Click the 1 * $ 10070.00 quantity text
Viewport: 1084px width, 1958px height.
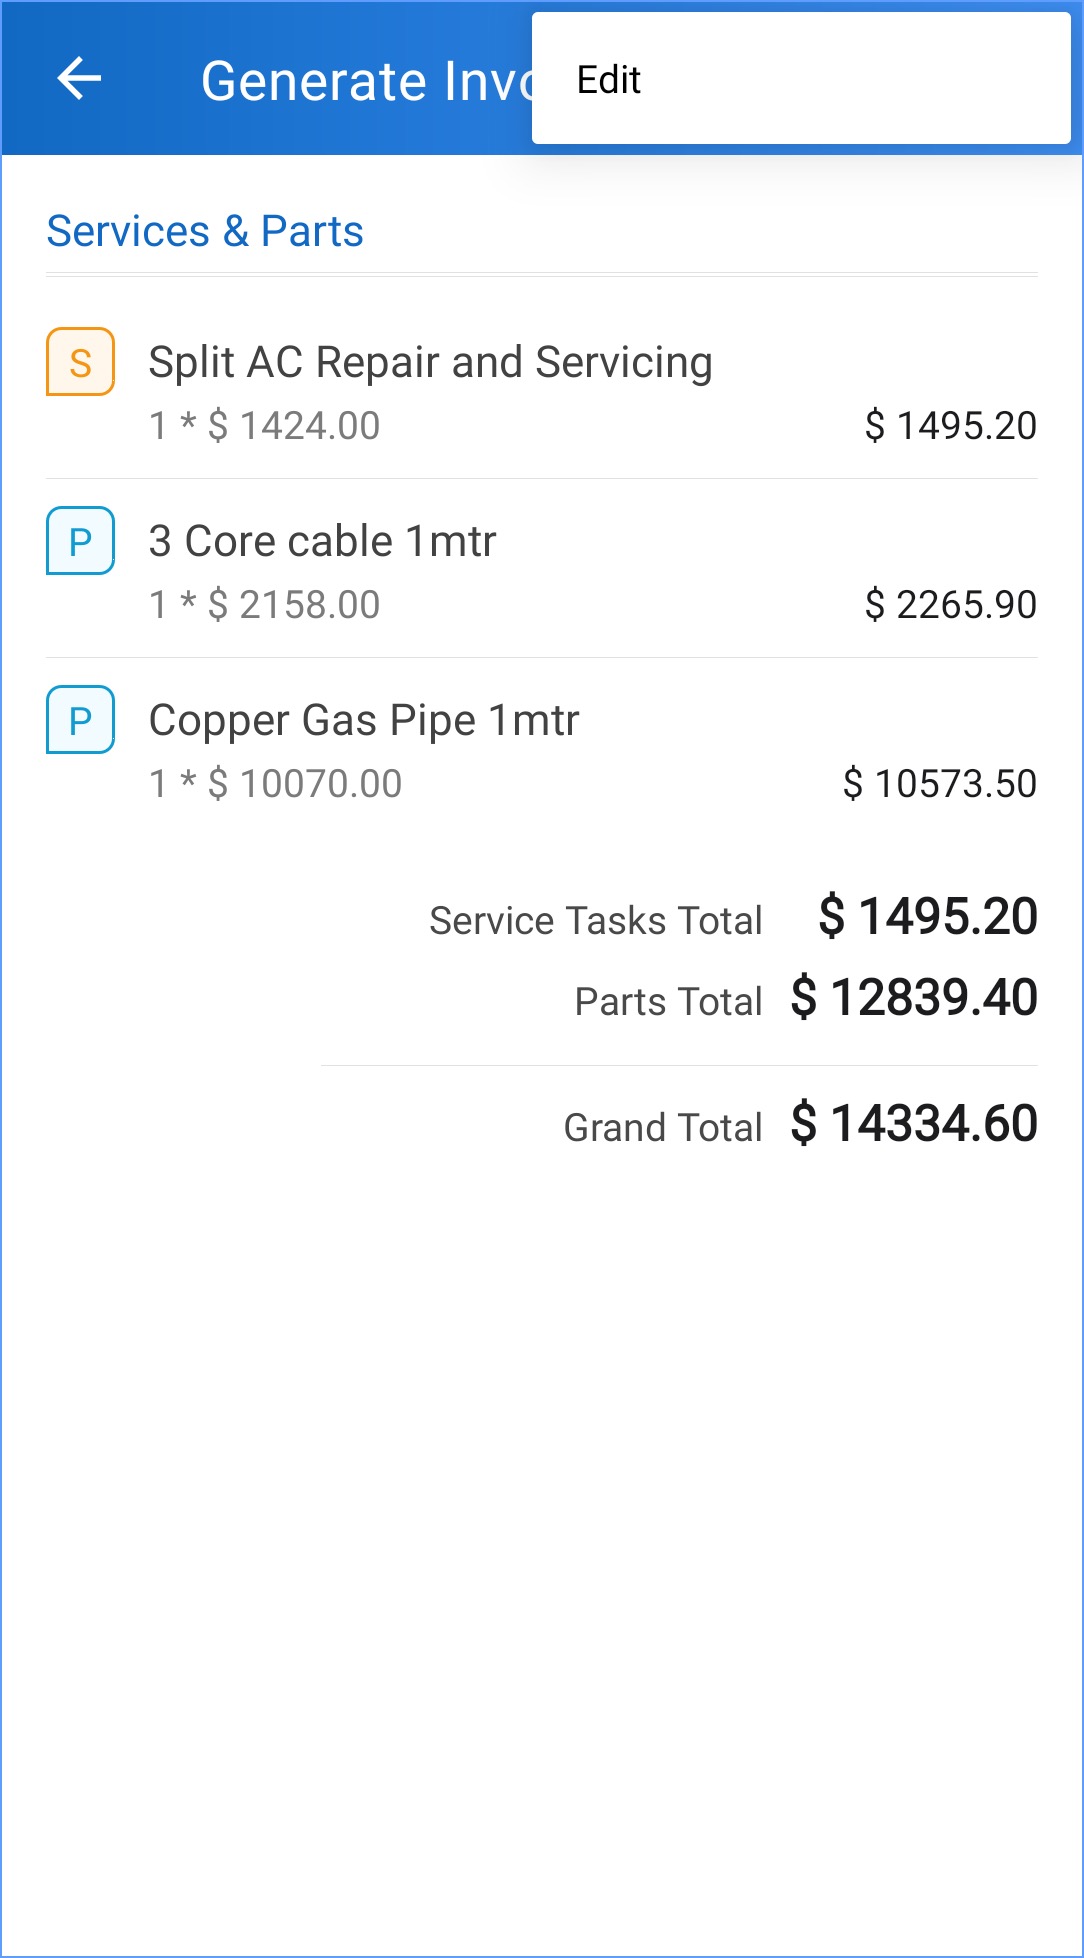275,784
